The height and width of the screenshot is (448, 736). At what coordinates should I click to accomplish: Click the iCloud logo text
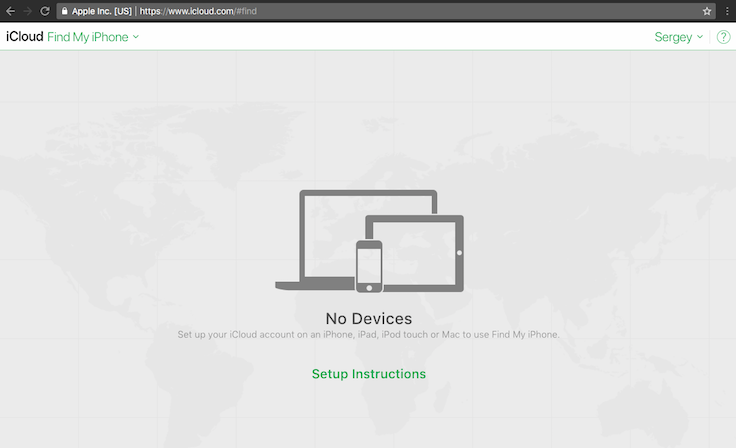[x=24, y=37]
